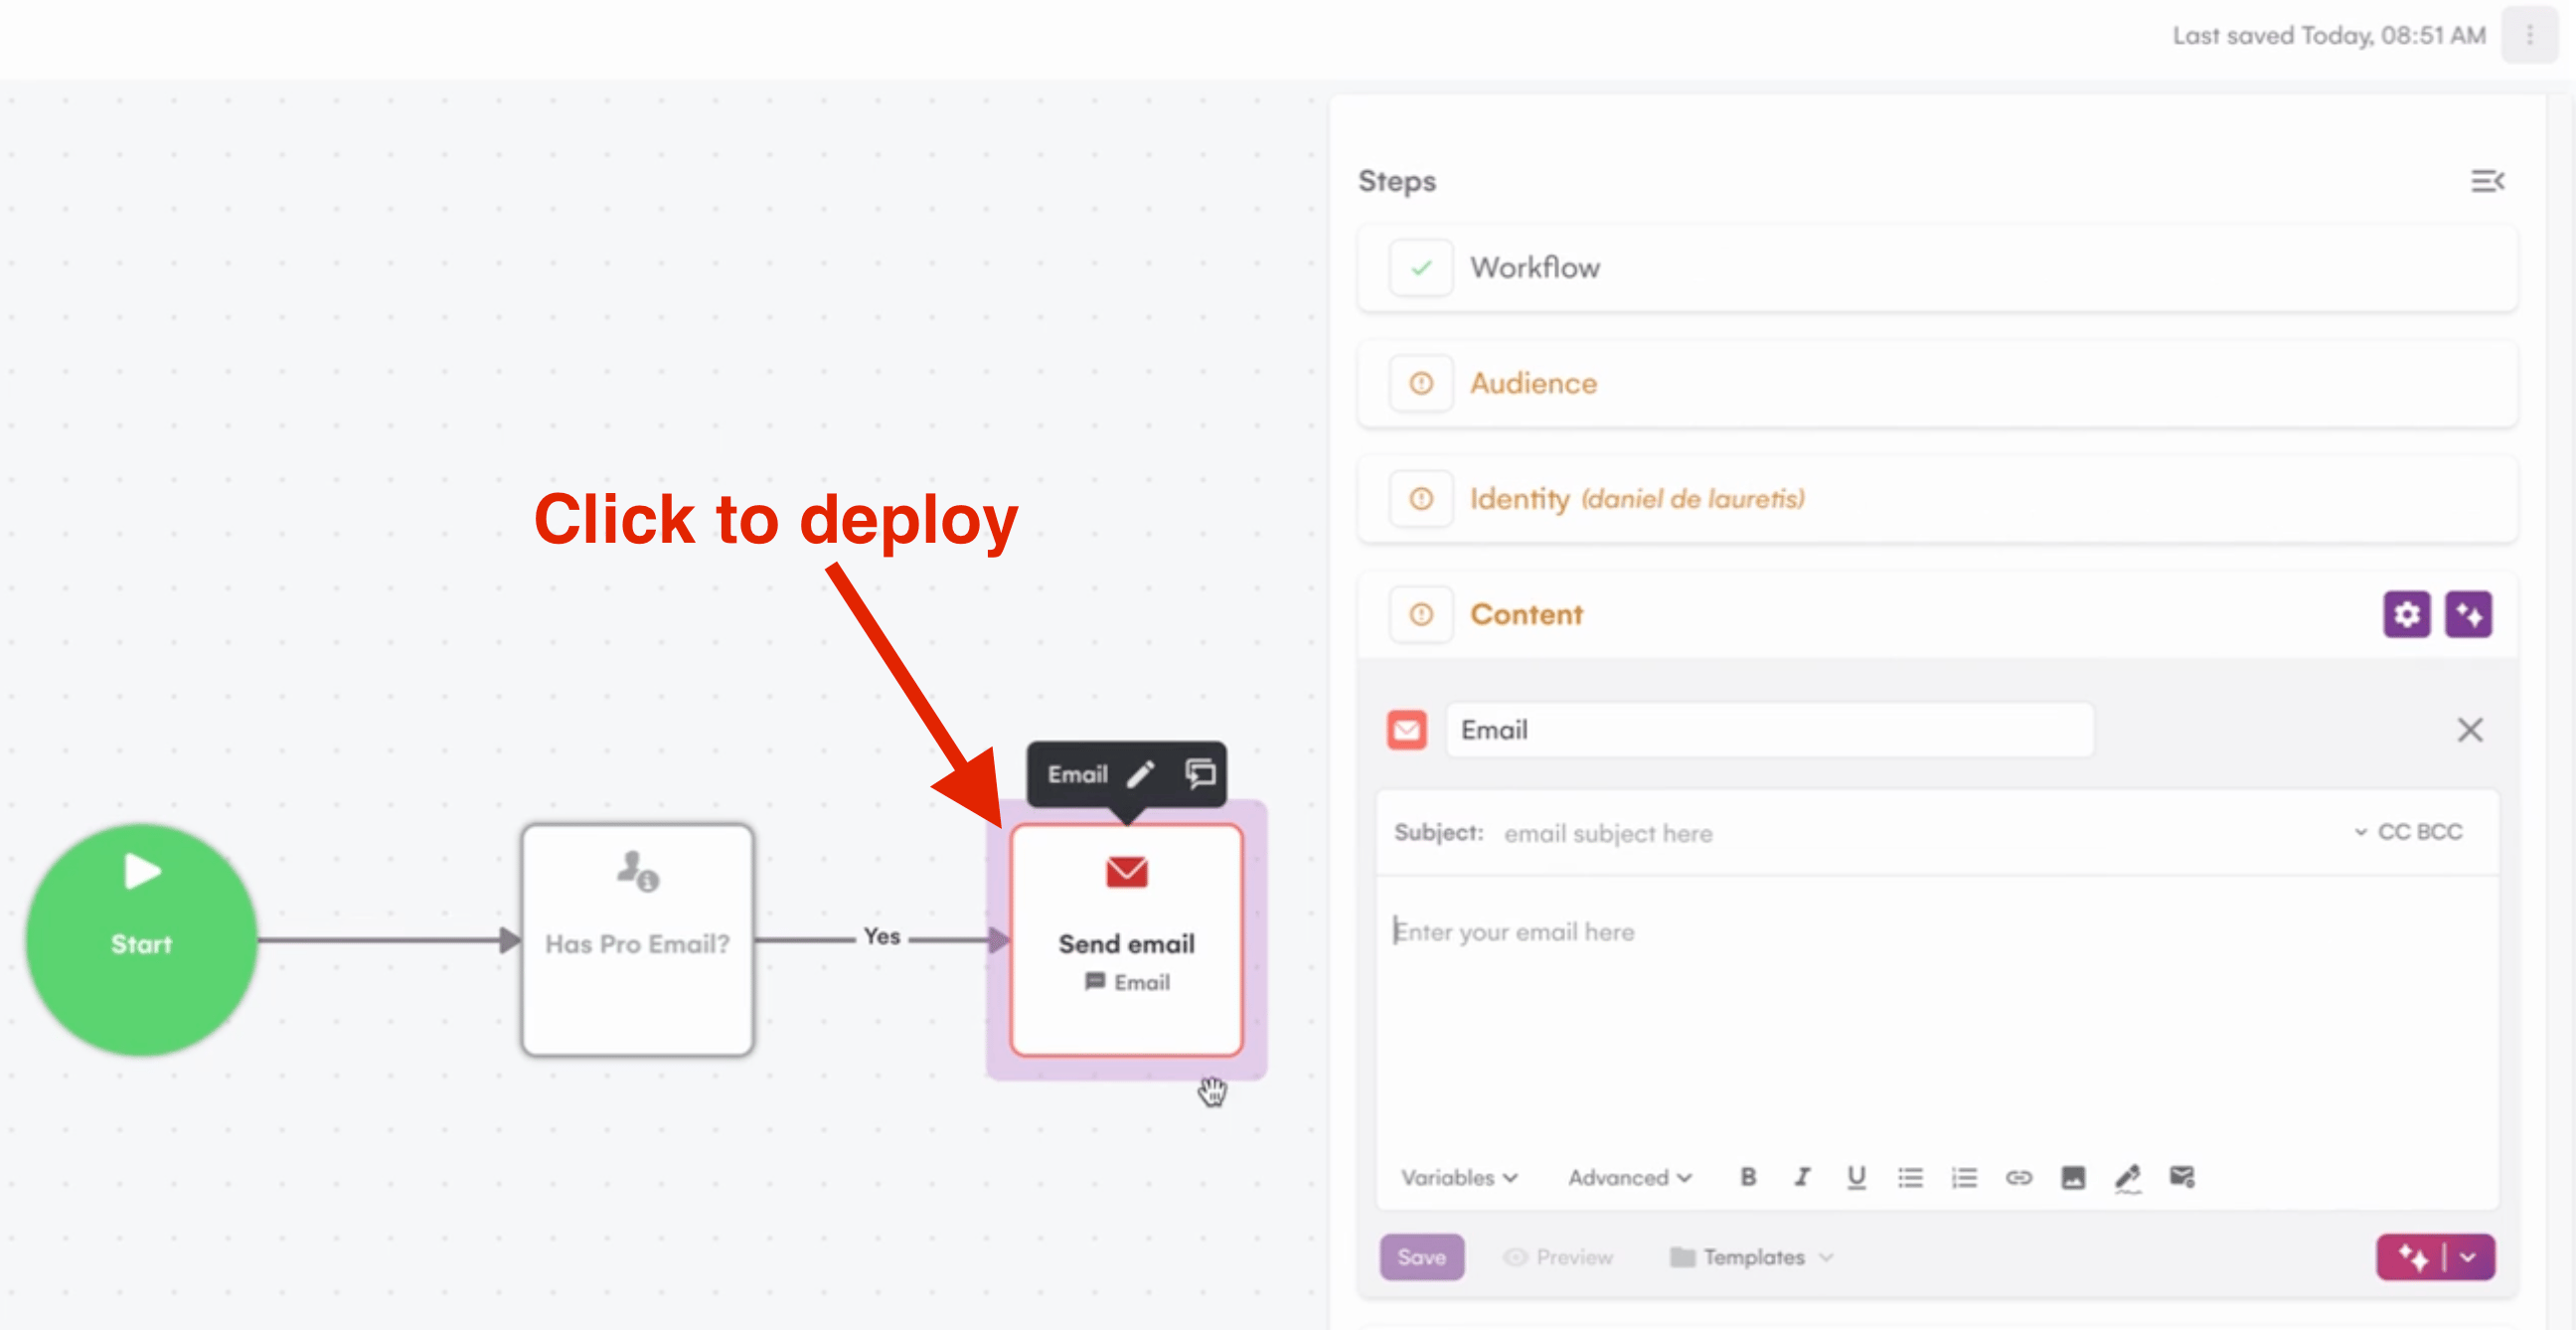Click the Workflow green checkmark icon
The height and width of the screenshot is (1330, 2576).
pos(1421,268)
